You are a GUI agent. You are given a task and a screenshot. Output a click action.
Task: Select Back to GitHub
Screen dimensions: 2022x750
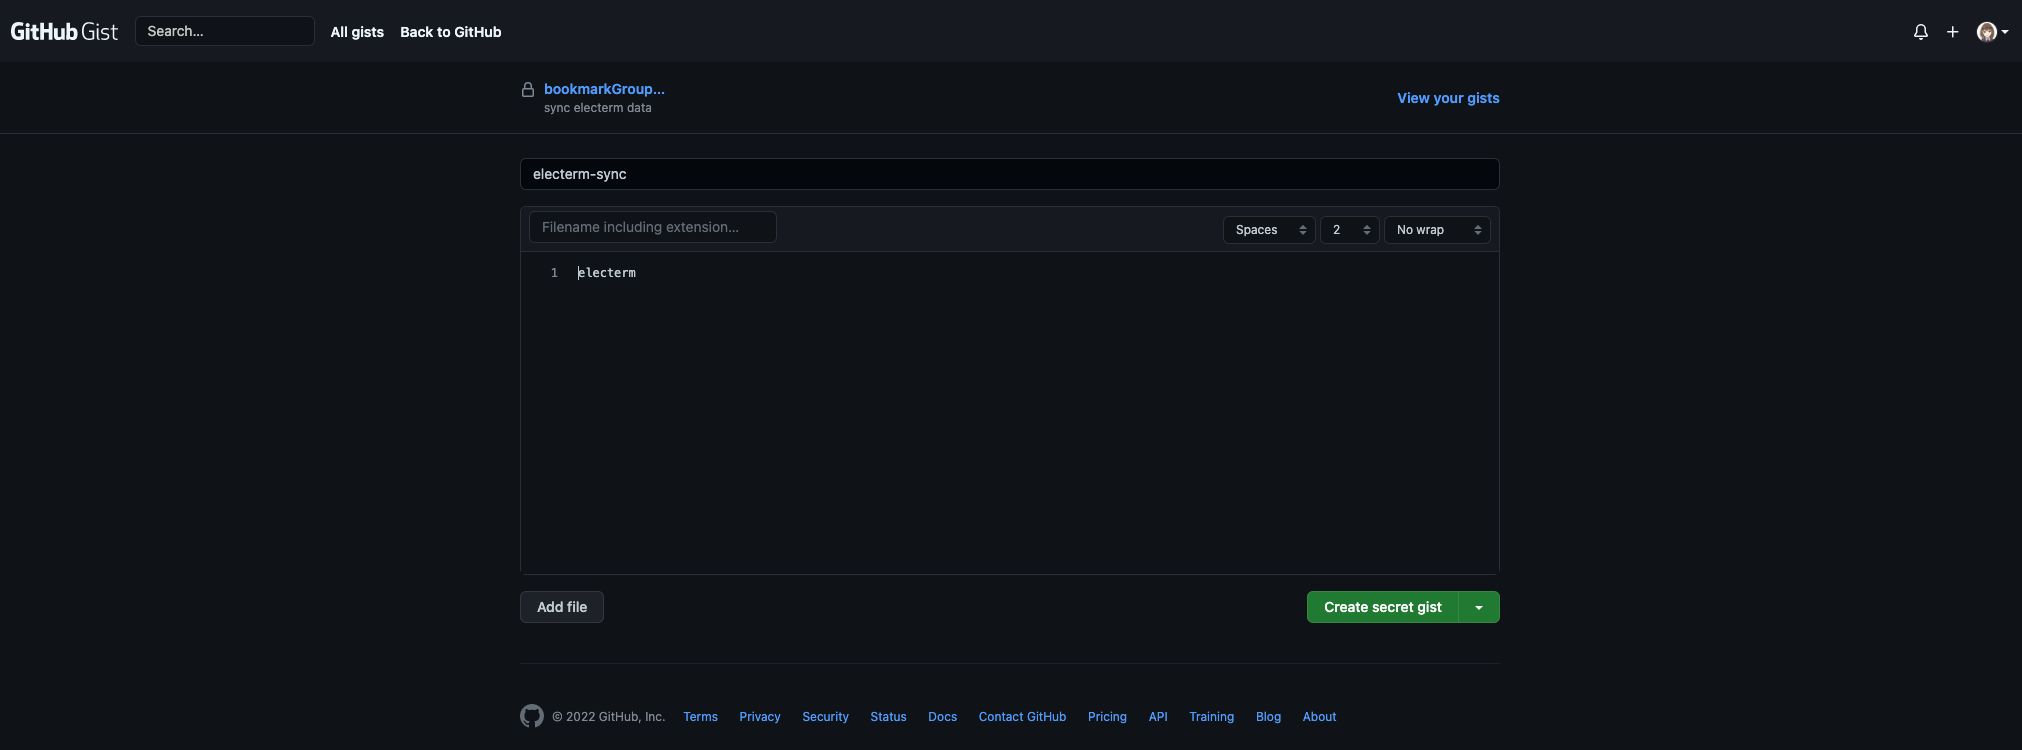(x=450, y=32)
